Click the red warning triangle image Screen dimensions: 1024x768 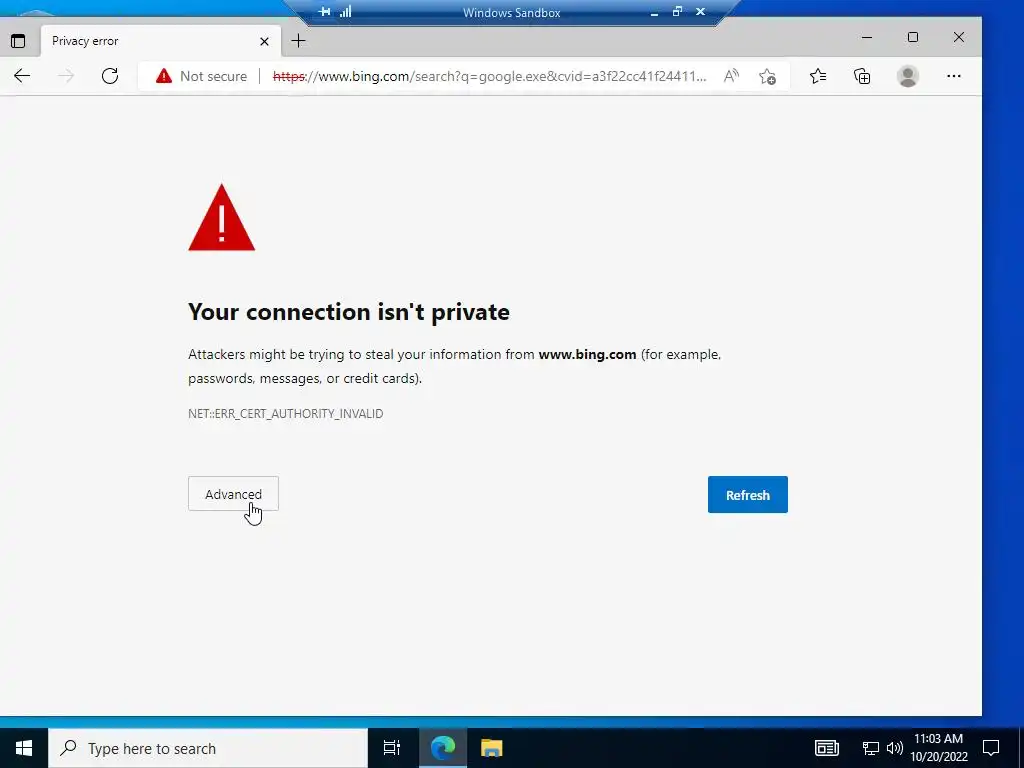(221, 217)
